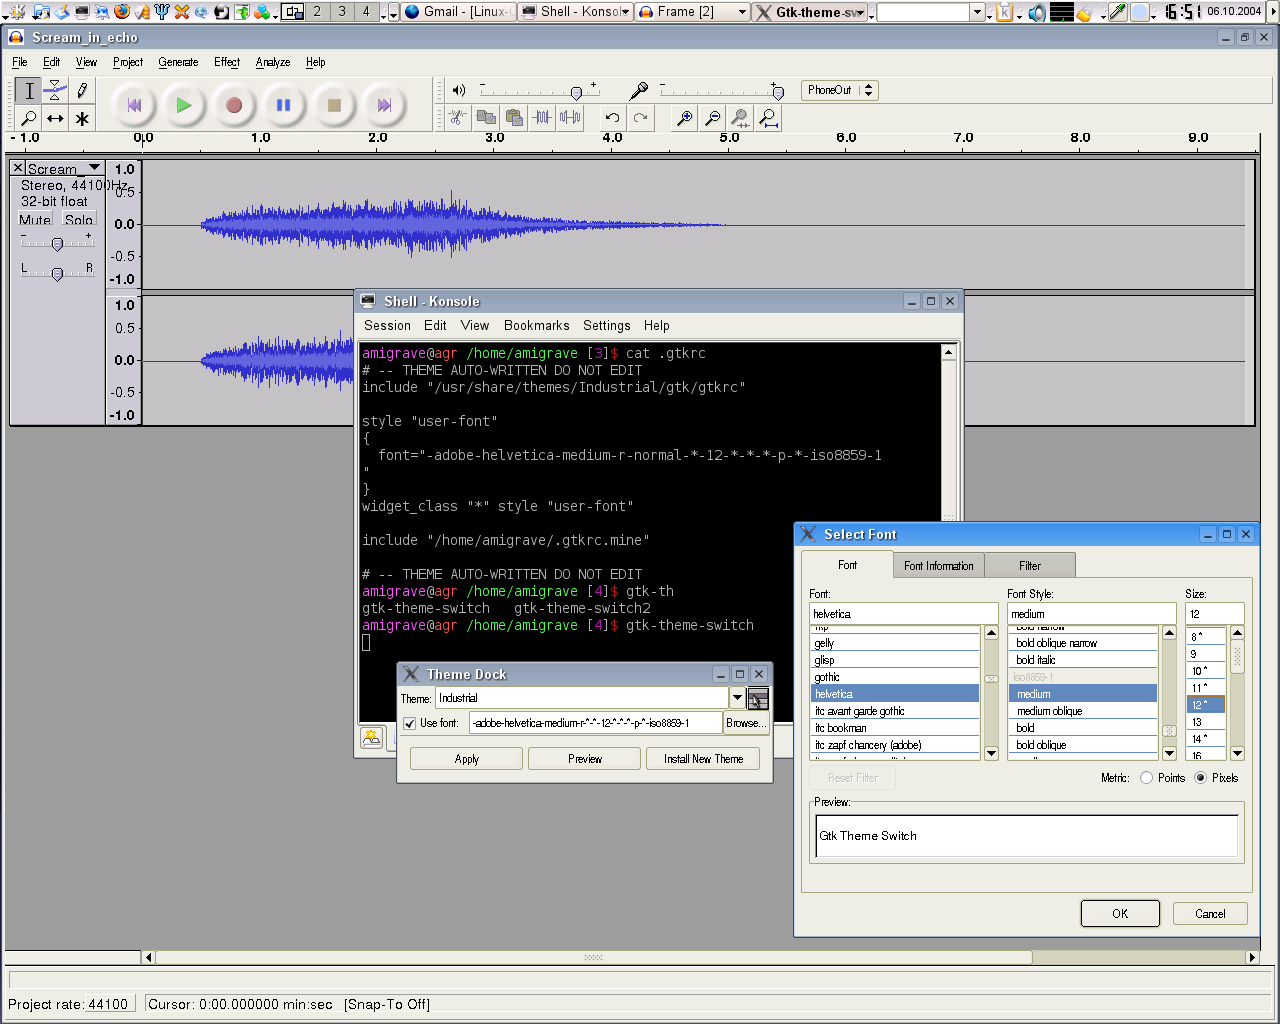This screenshot has height=1024, width=1280.
Task: Open Audacity Analyze menu
Action: click(x=273, y=62)
